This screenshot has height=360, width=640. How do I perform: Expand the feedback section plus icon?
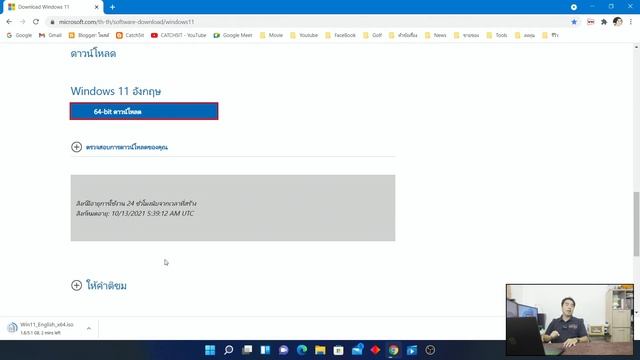pyautogui.click(x=76, y=285)
